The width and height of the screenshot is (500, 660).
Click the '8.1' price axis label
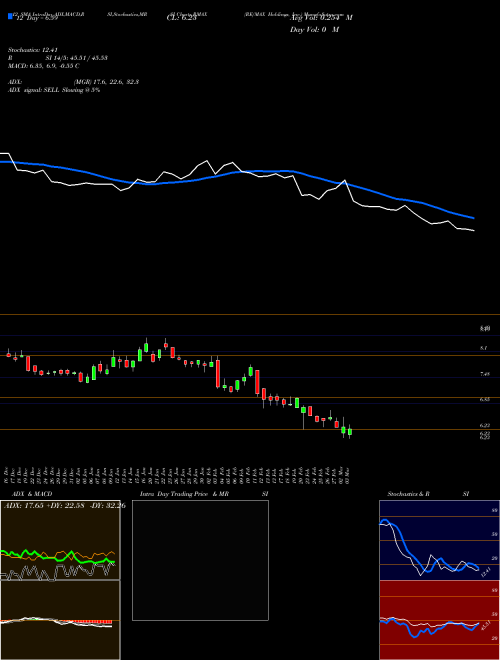point(484,348)
